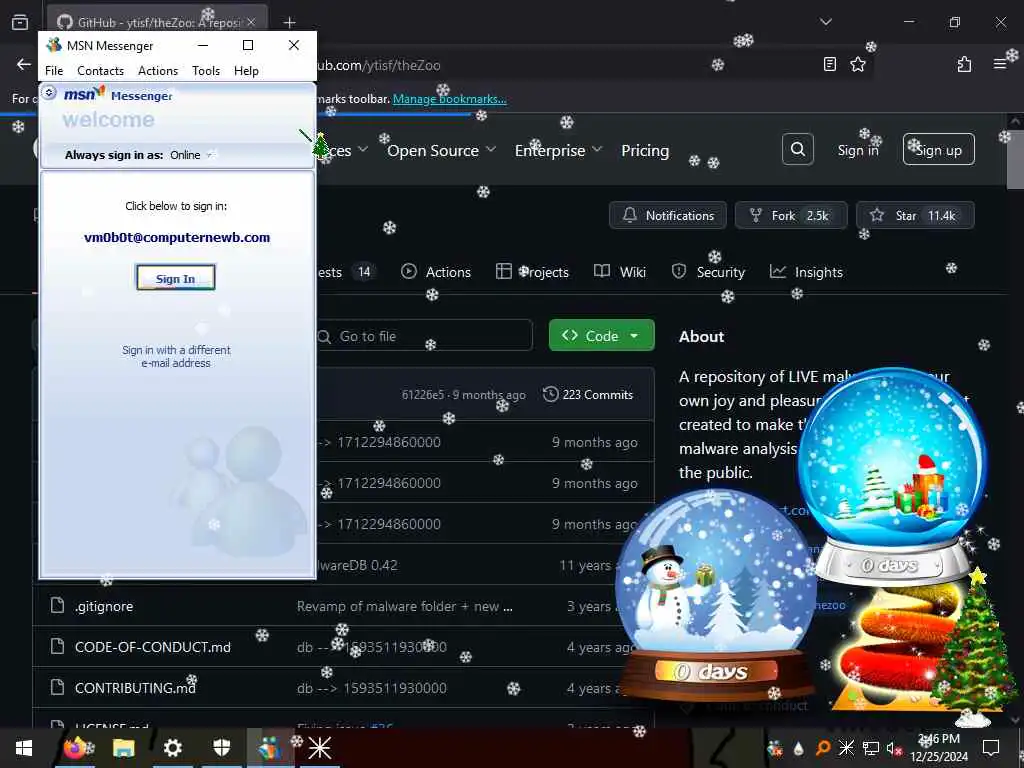
Task: Select the GitHub theZoo browser tab
Action: [157, 22]
